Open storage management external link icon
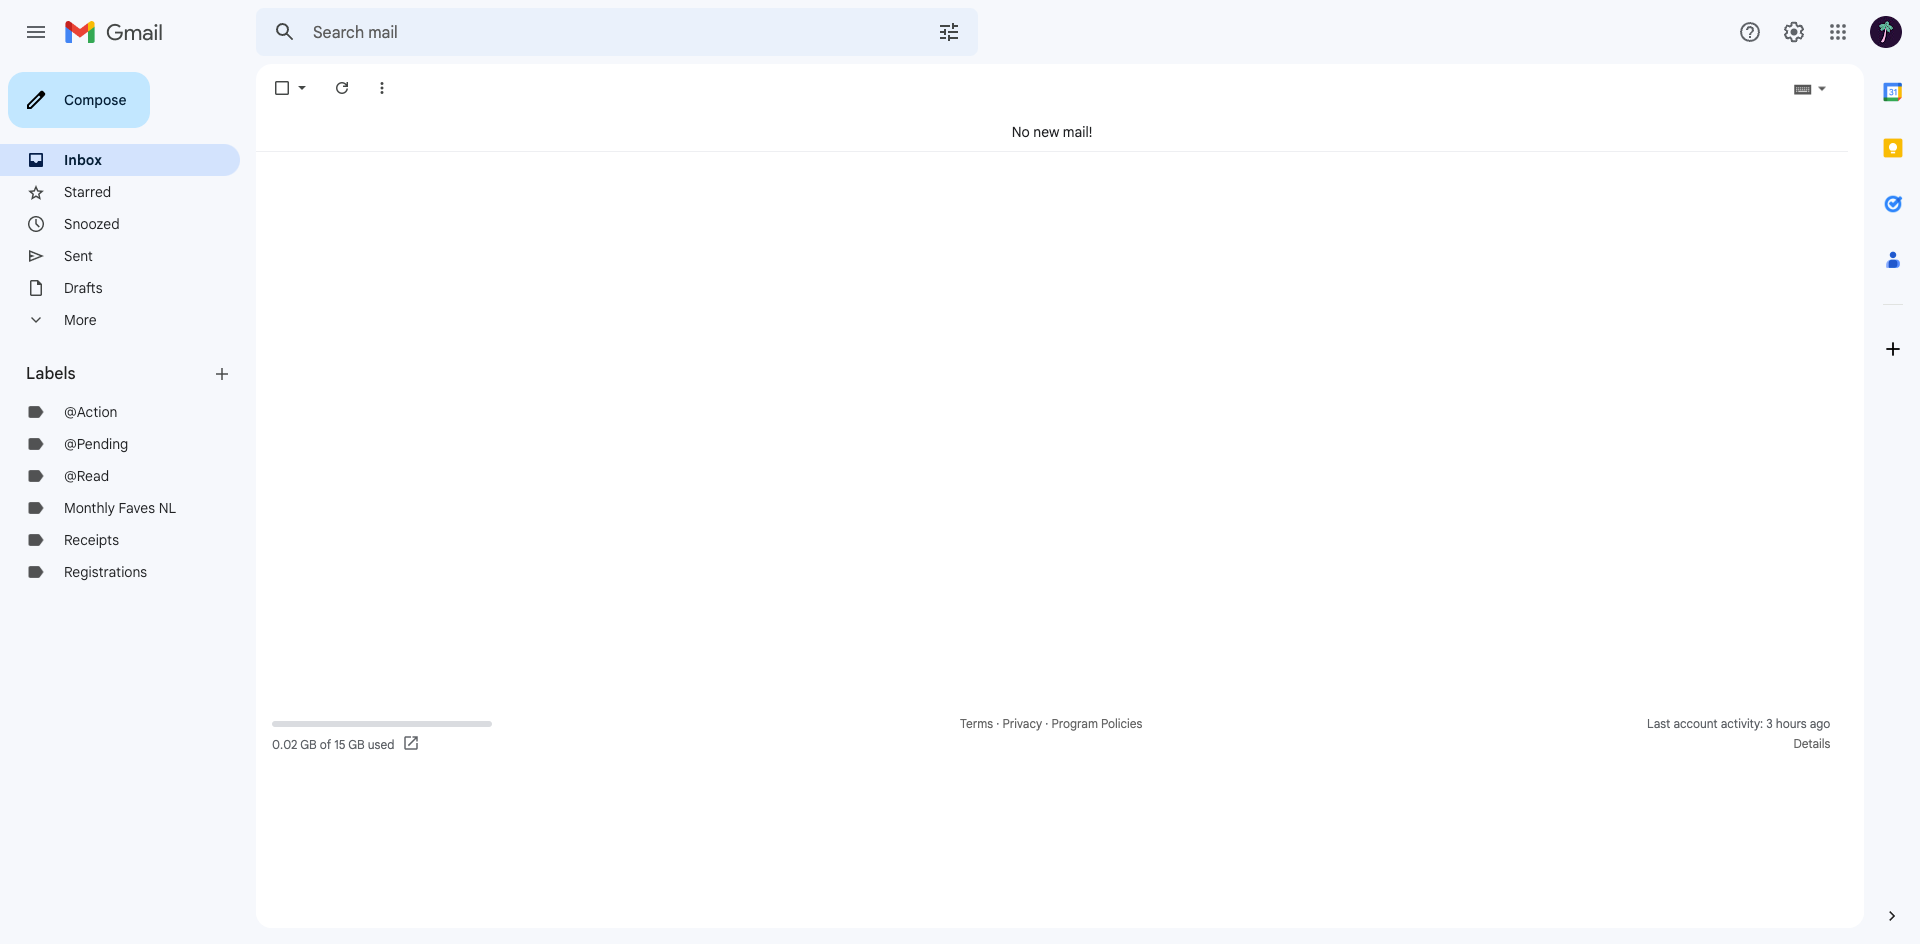Viewport: 1920px width, 944px height. [x=411, y=744]
